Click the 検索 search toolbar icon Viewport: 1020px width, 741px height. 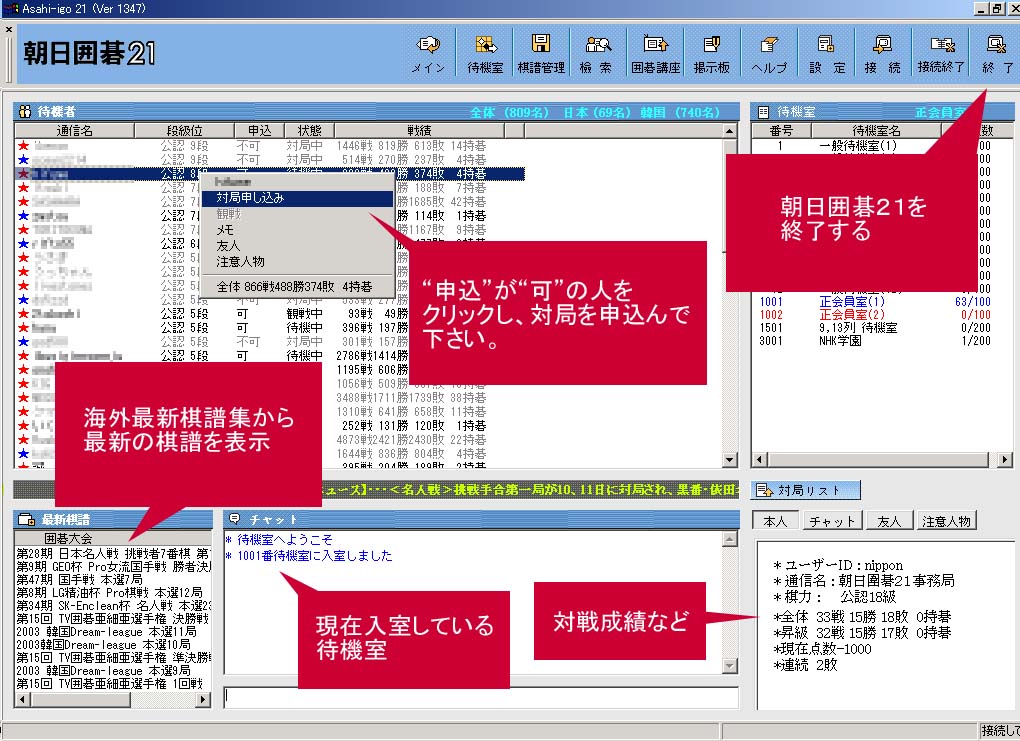click(x=596, y=53)
